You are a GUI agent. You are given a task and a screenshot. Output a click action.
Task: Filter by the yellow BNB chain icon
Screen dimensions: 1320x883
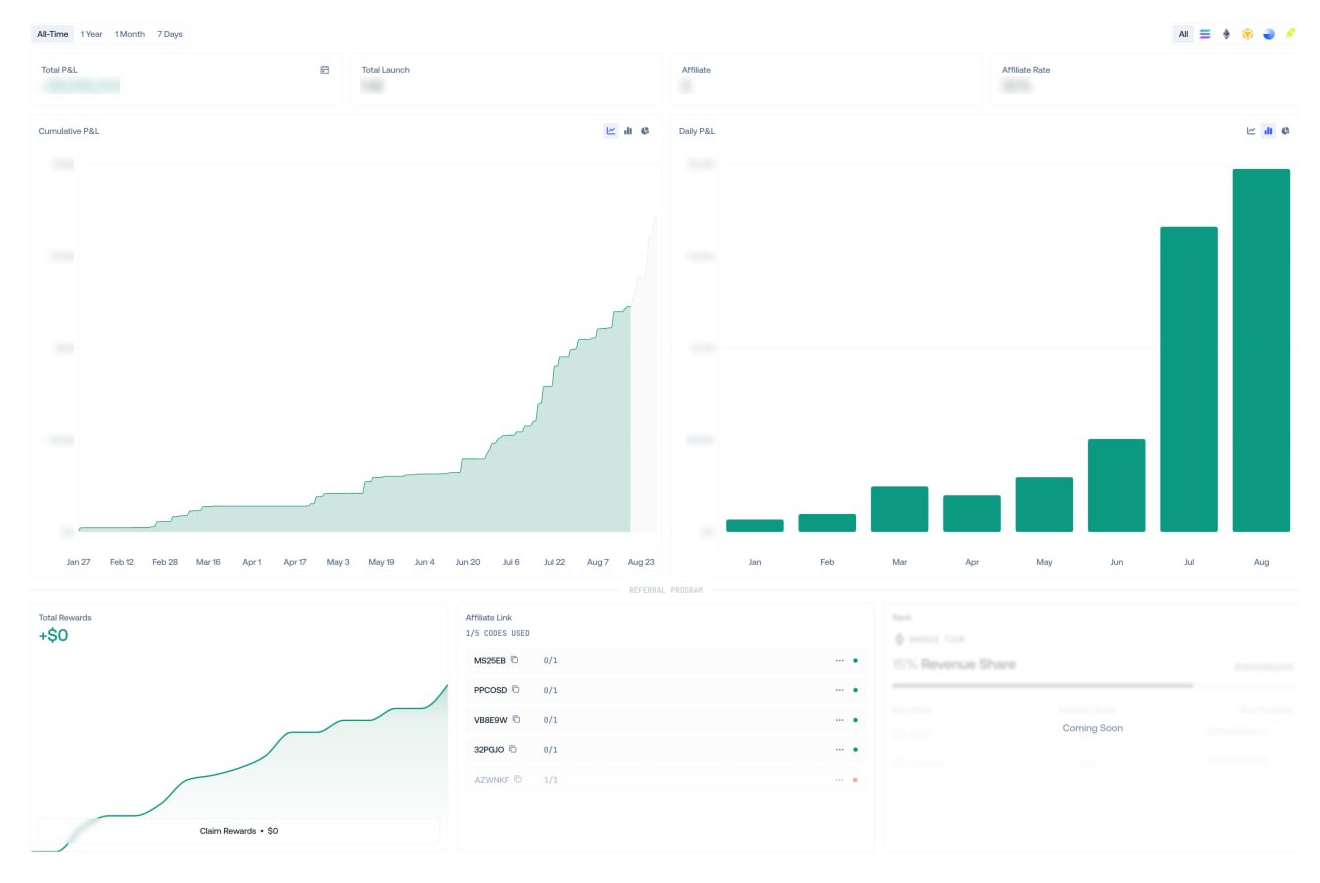(1248, 34)
